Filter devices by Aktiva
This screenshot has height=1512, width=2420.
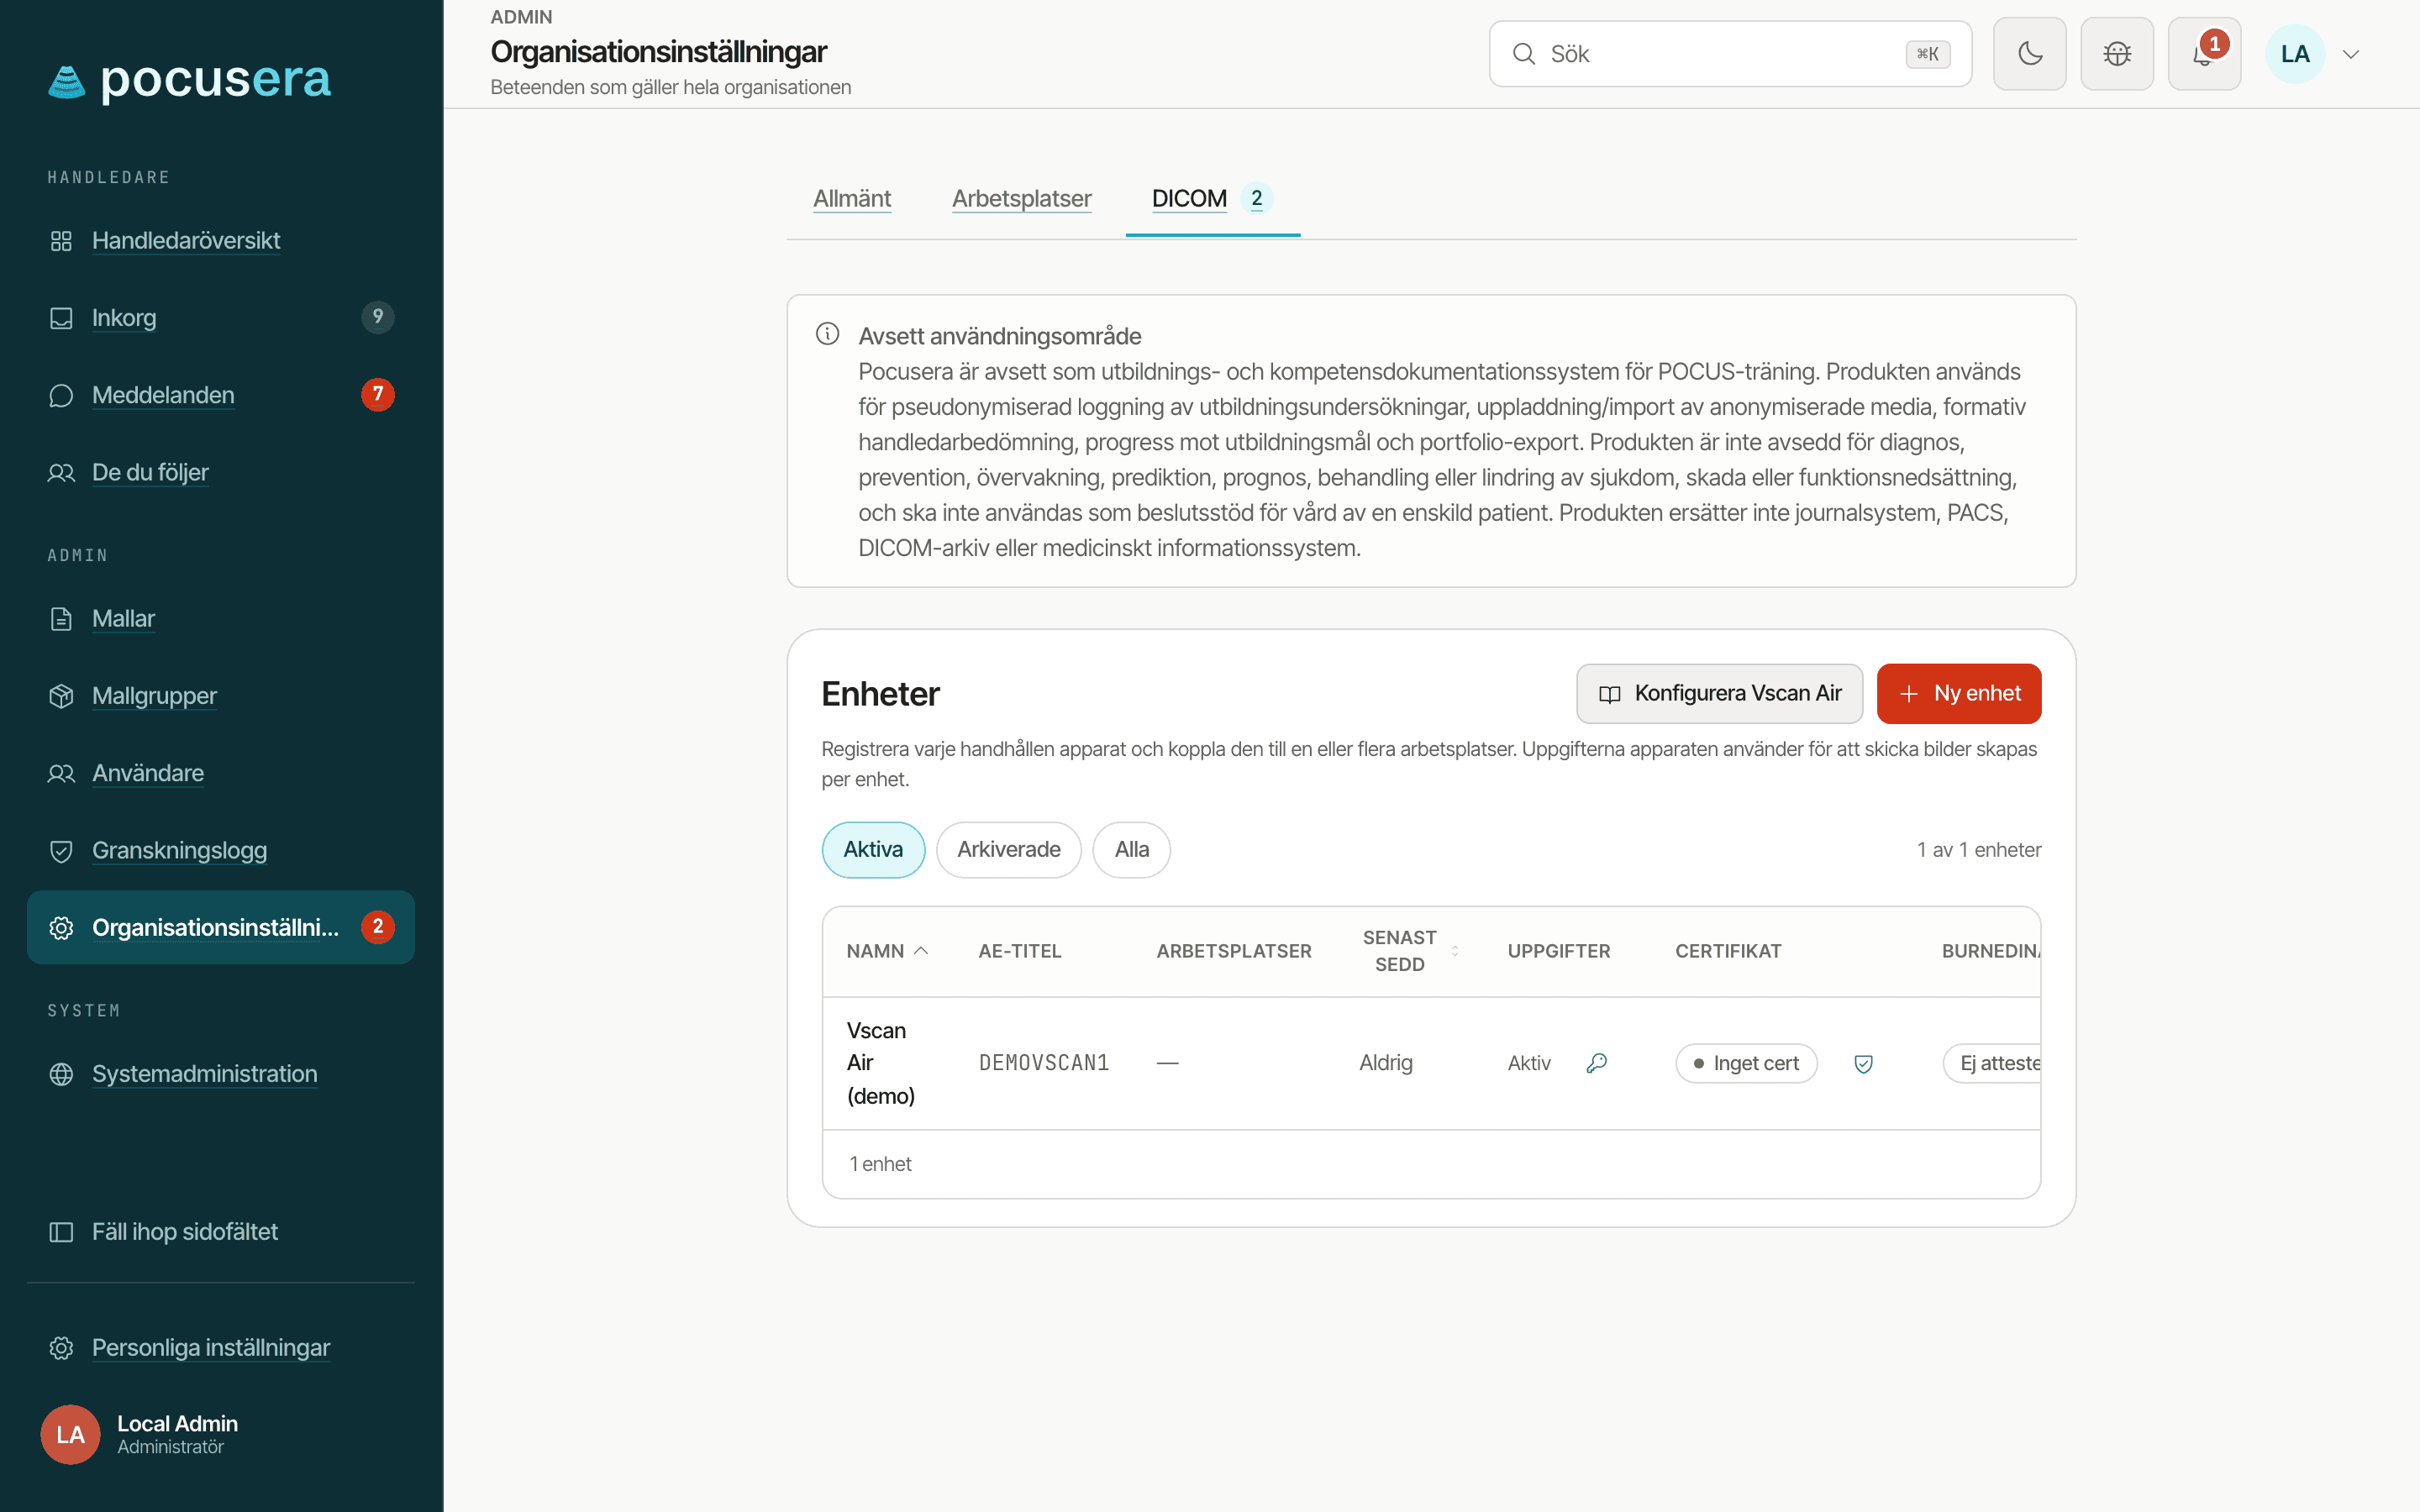(x=873, y=850)
